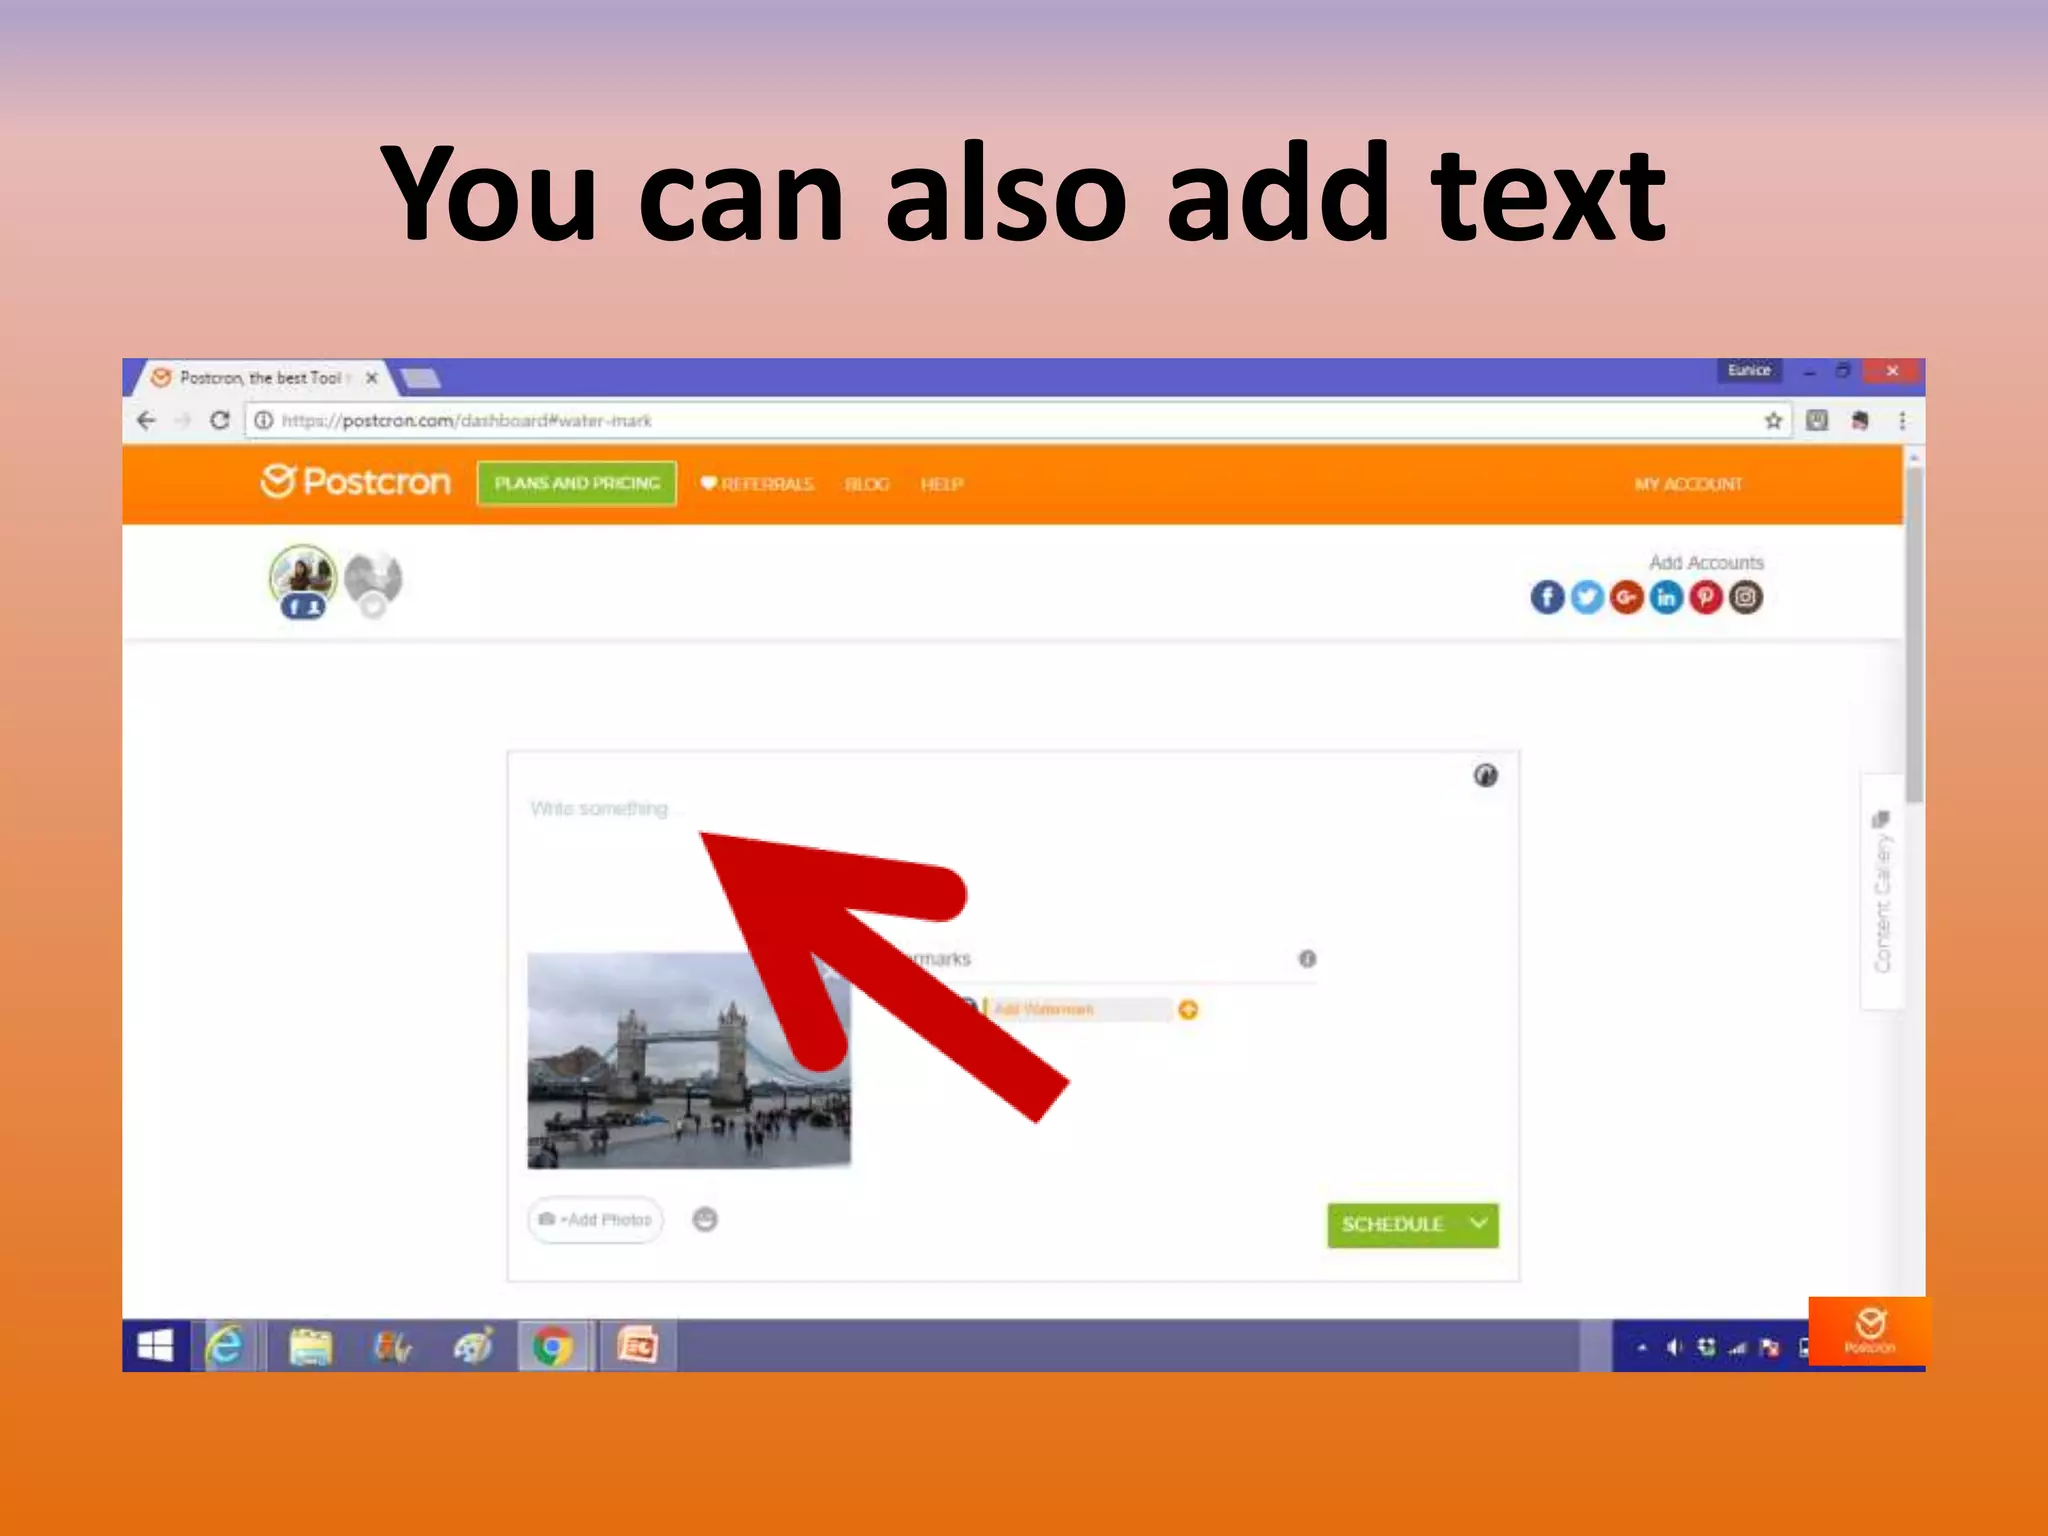Show hidden tray icons arrow
Image resolution: width=2048 pixels, height=1536 pixels.
coord(1642,1348)
